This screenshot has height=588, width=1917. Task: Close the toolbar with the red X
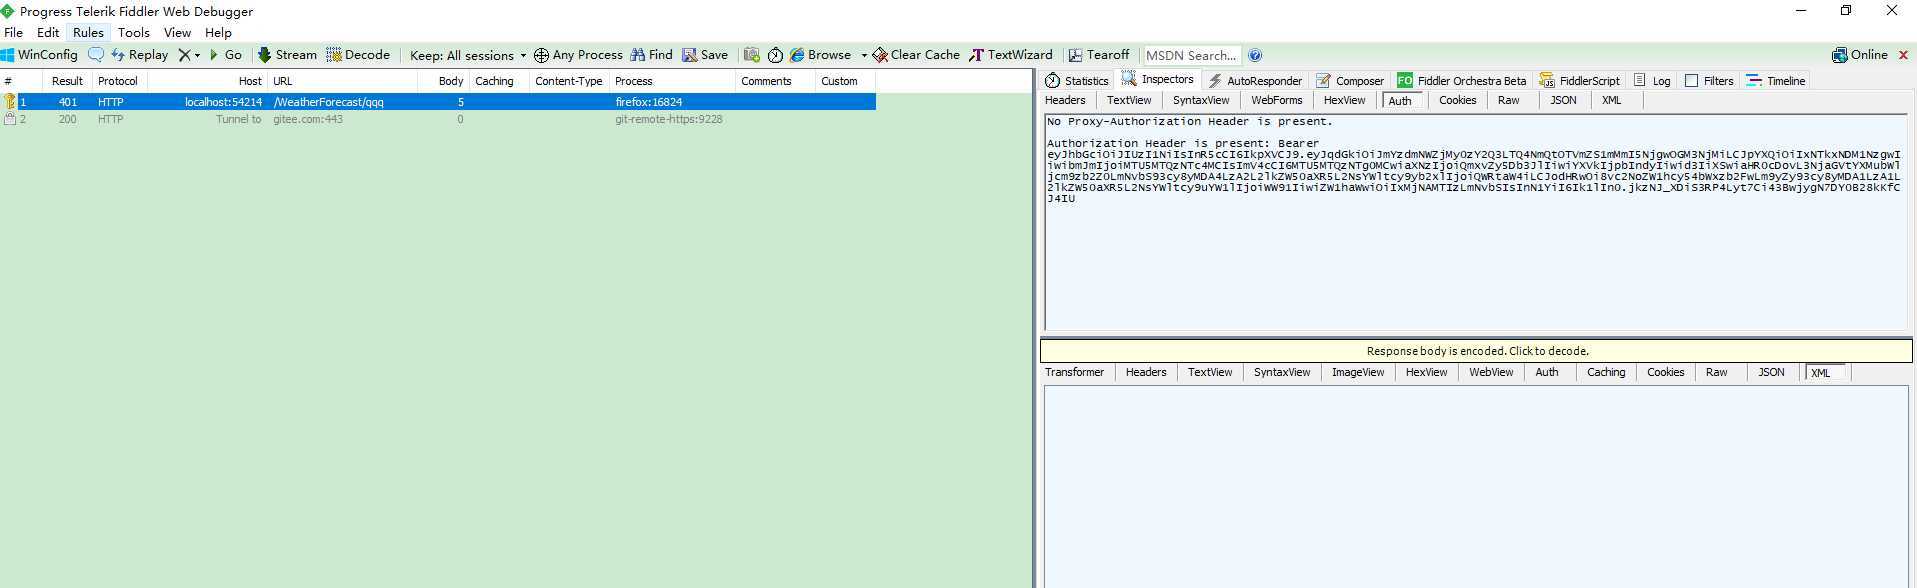(1903, 55)
